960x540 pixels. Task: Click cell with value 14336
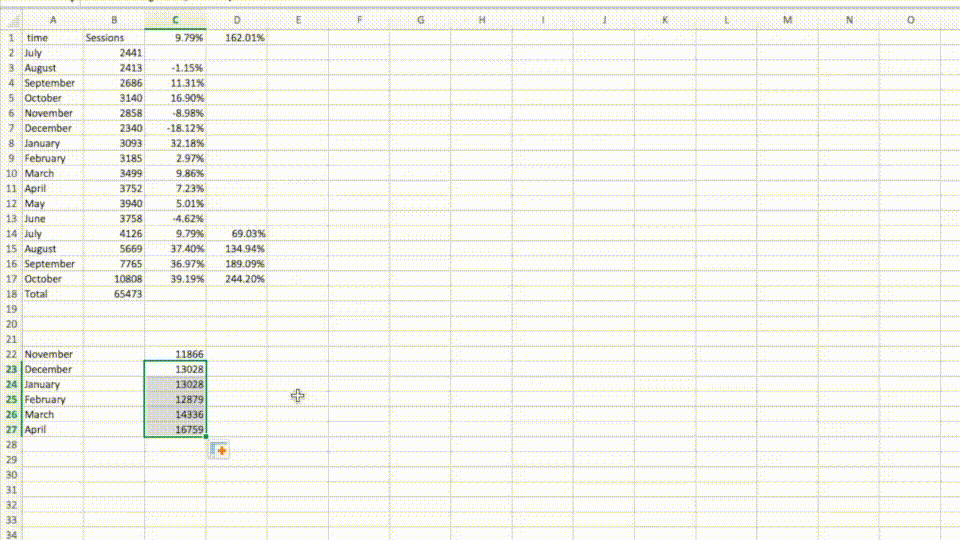175,414
